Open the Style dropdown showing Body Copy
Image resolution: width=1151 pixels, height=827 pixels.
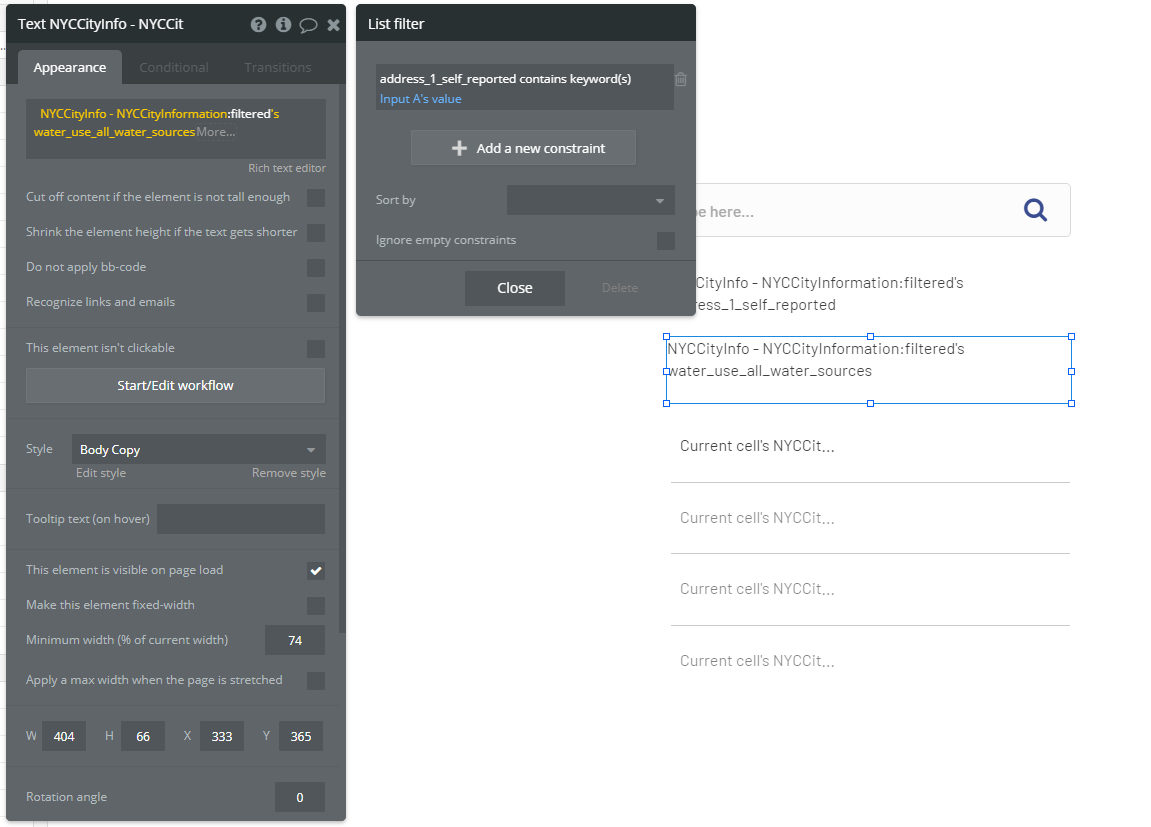(x=198, y=450)
